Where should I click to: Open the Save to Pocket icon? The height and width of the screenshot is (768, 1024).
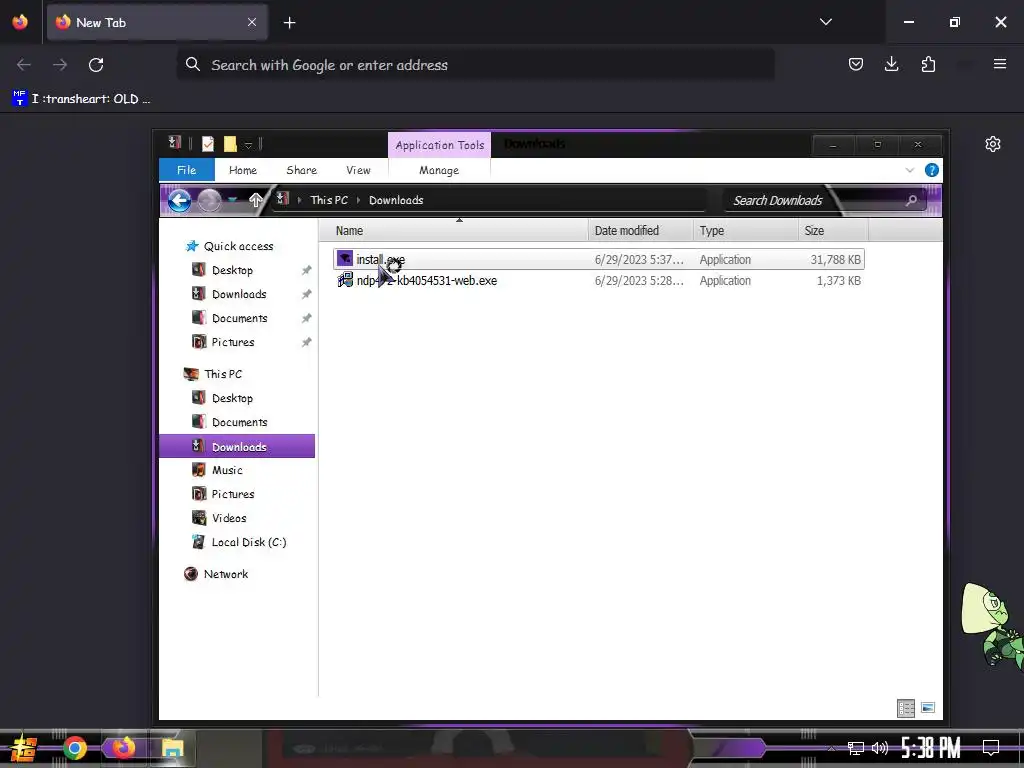point(856,64)
